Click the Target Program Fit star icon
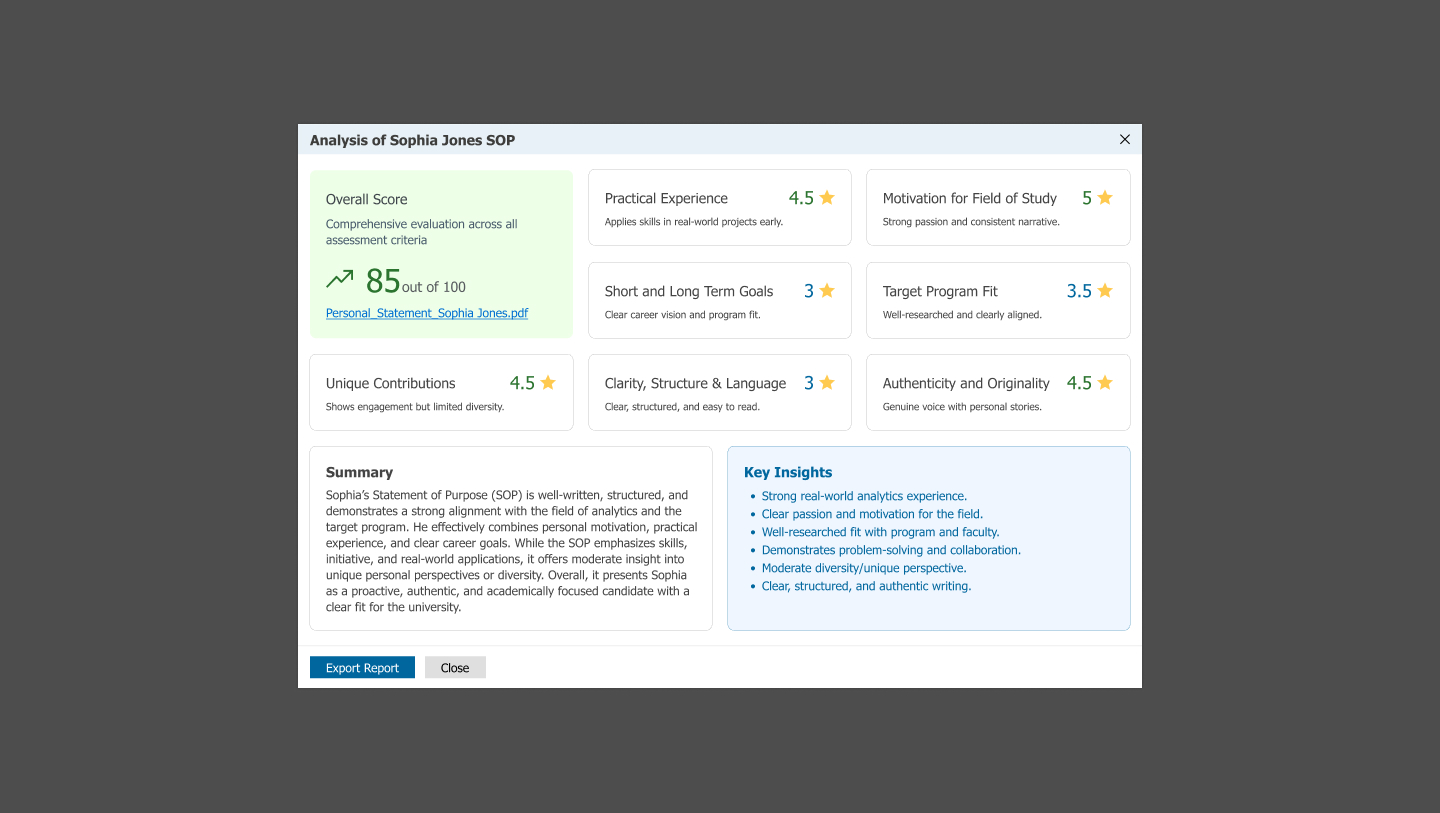Screen dimensions: 1440x813 click(x=1105, y=291)
